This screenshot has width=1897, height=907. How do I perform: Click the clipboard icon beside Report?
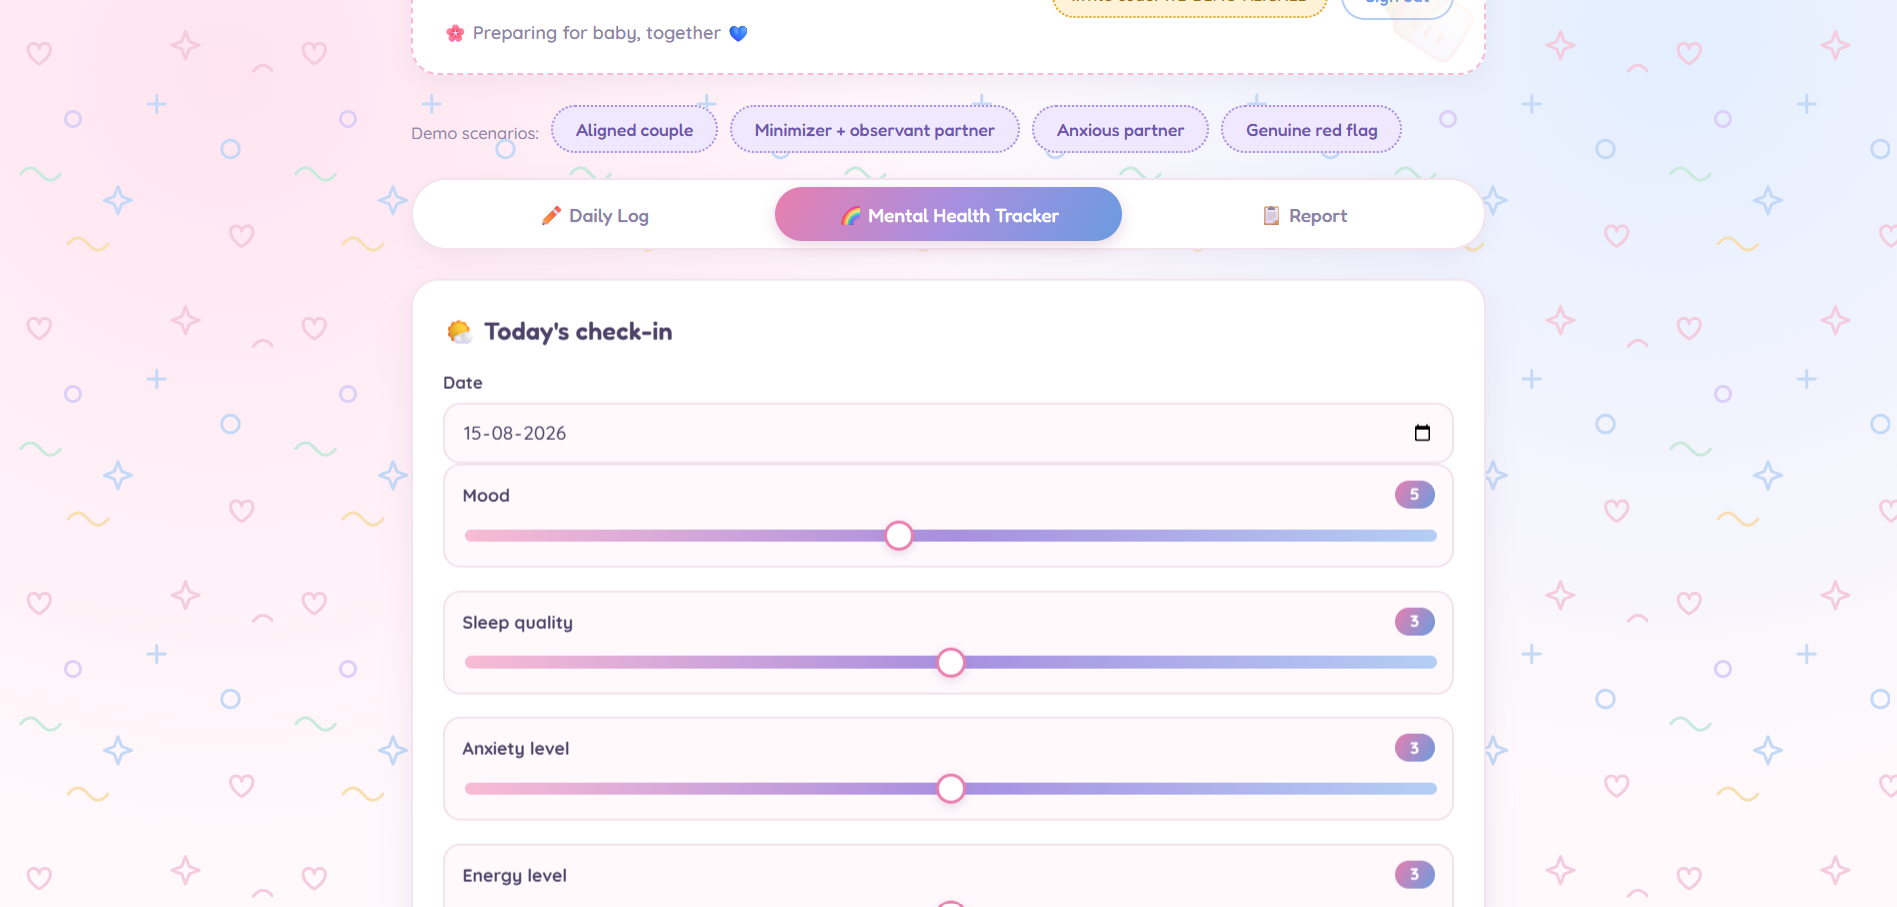point(1271,216)
